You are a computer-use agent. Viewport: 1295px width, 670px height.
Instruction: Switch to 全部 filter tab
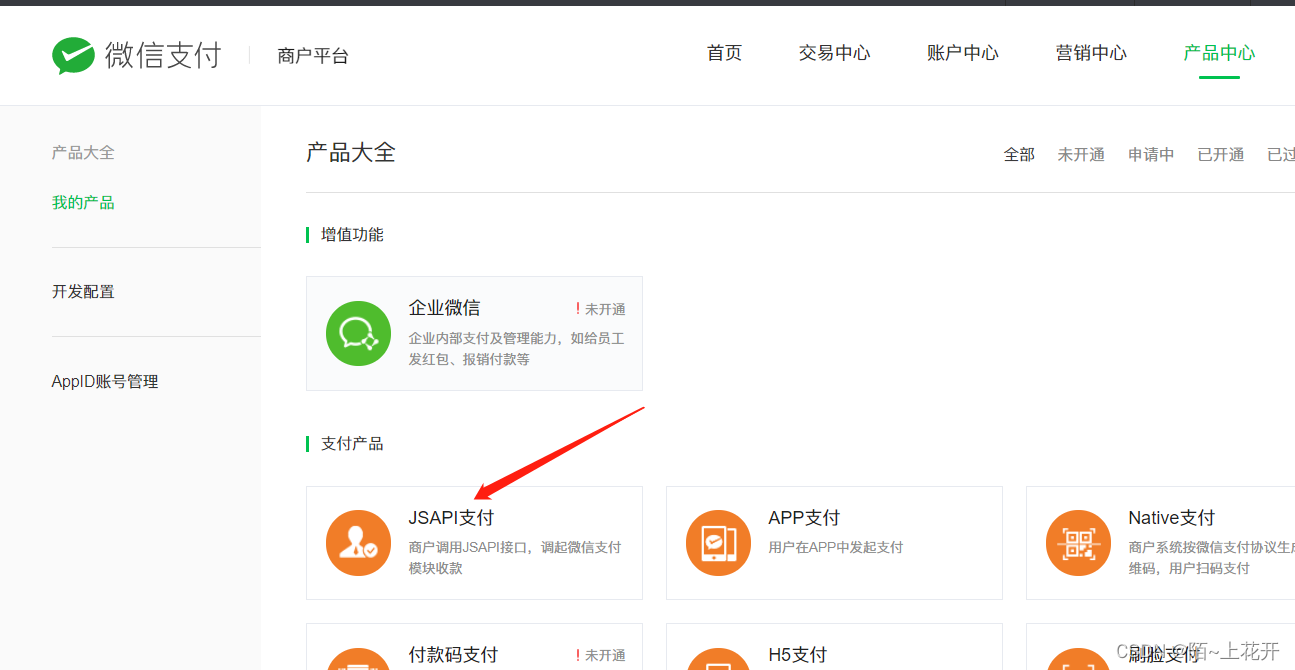1019,155
